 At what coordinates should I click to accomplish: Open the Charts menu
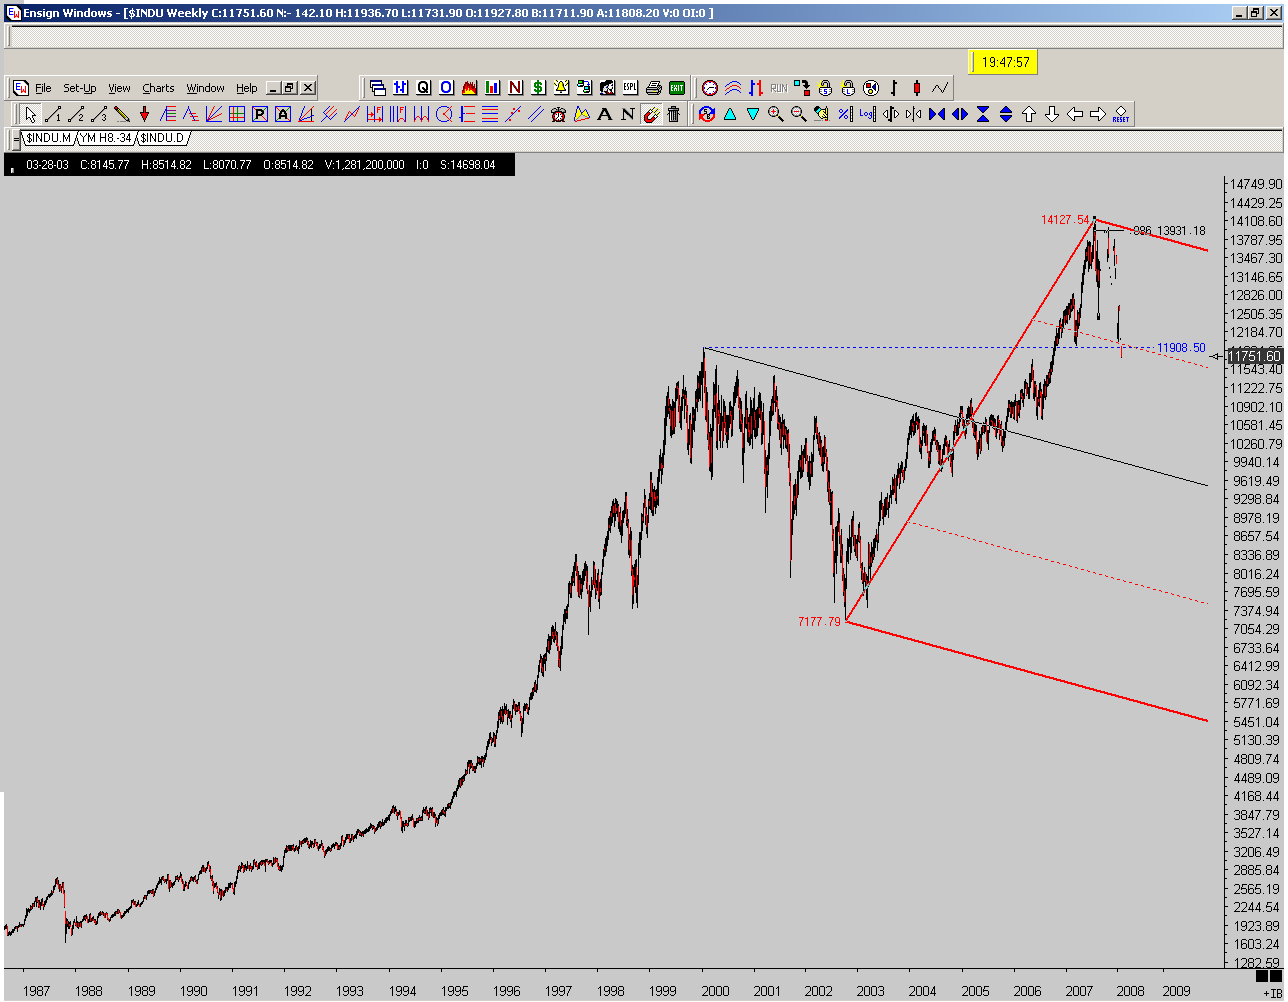[x=158, y=88]
